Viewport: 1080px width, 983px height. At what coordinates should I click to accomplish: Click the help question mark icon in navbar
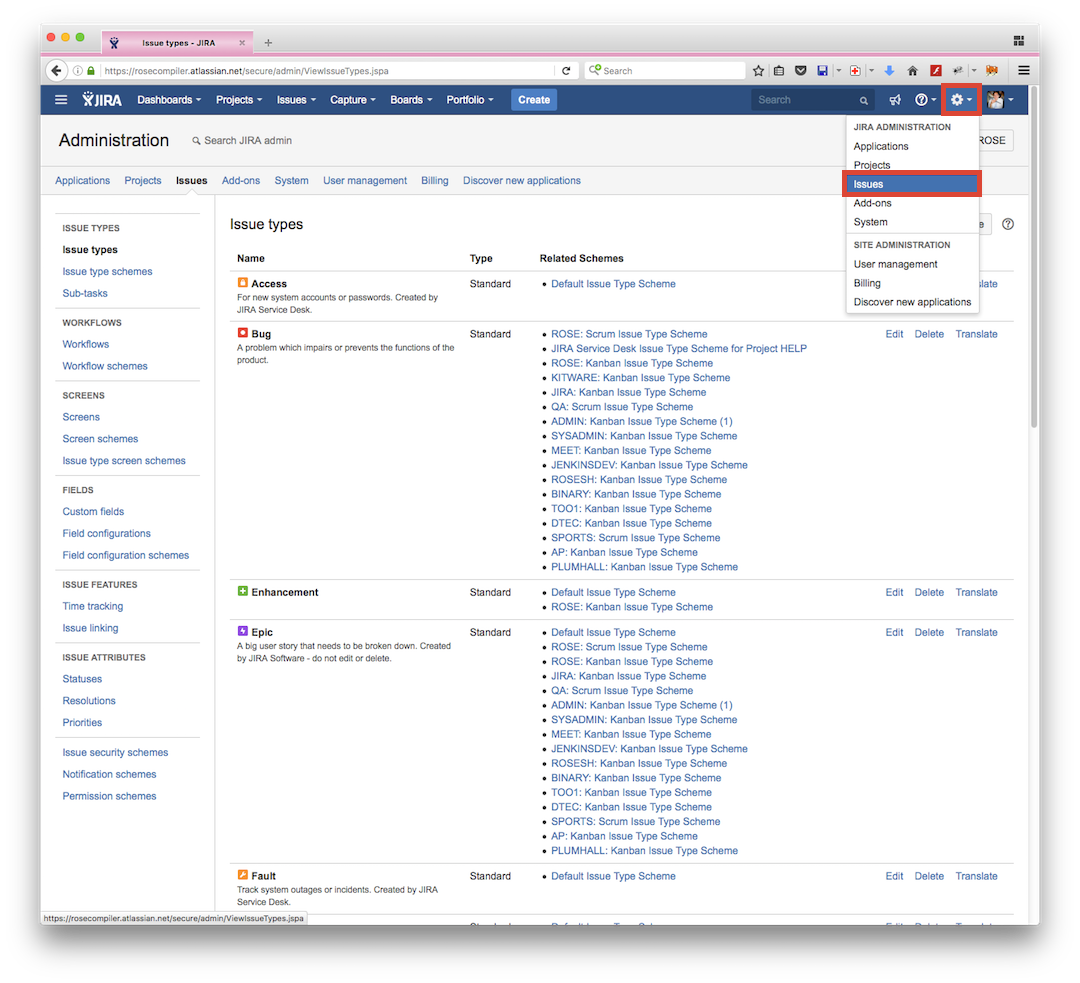tap(925, 100)
